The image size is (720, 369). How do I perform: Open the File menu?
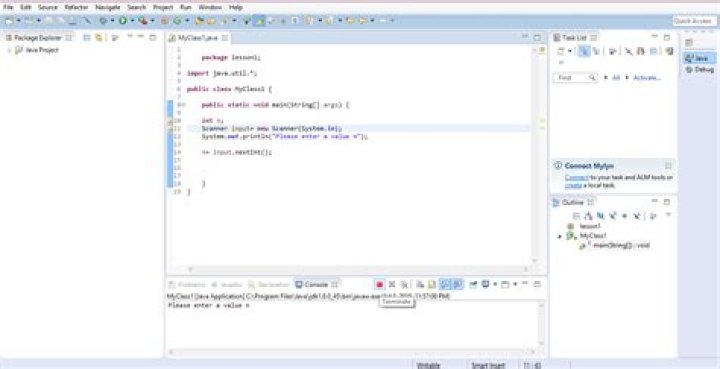(8, 7)
